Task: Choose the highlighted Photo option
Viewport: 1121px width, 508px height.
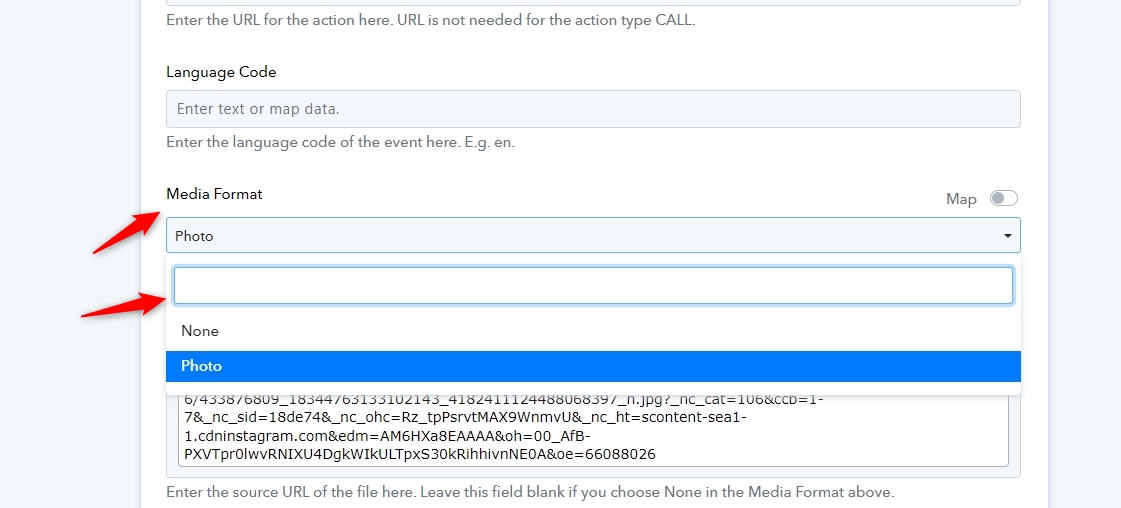Action: [x=593, y=366]
